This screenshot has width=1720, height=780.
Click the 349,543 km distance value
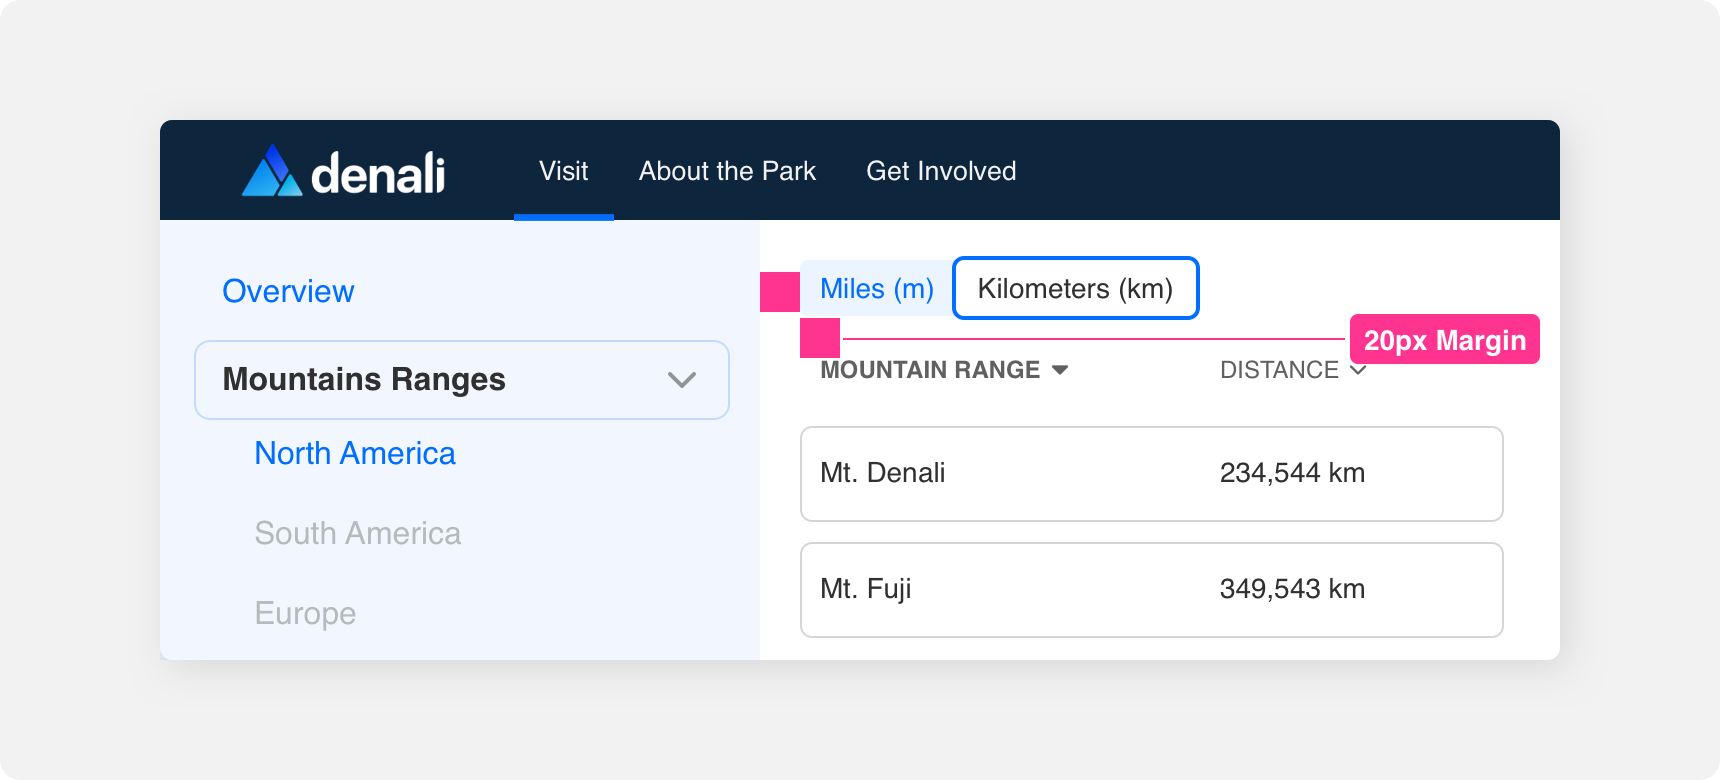pyautogui.click(x=1292, y=589)
